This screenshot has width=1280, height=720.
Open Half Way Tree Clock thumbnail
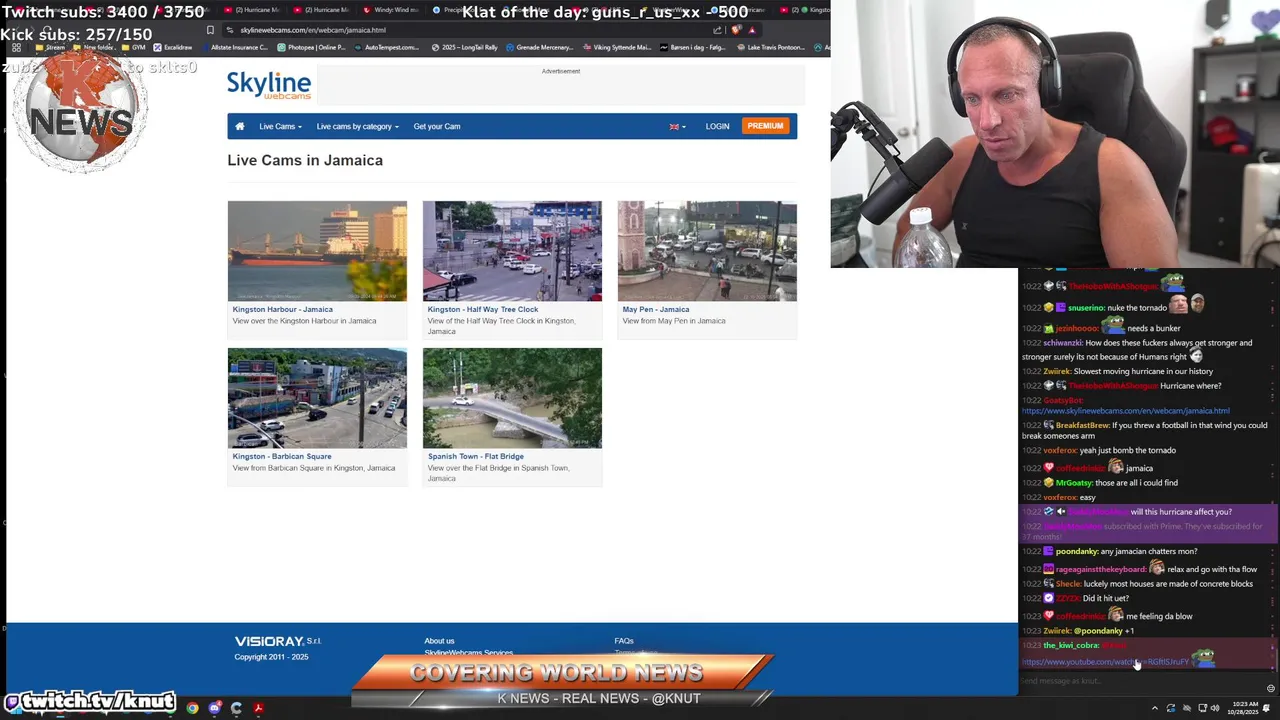click(x=512, y=251)
